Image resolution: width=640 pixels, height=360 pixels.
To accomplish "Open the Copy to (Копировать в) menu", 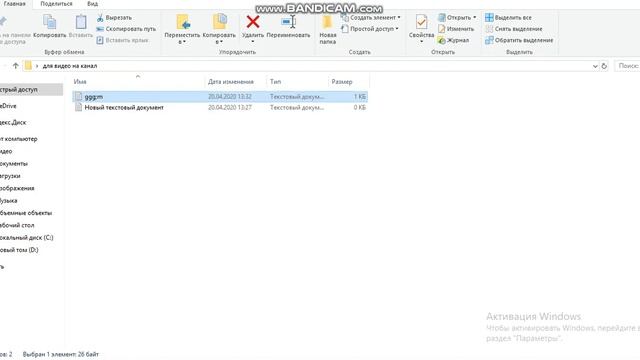I will (x=219, y=29).
